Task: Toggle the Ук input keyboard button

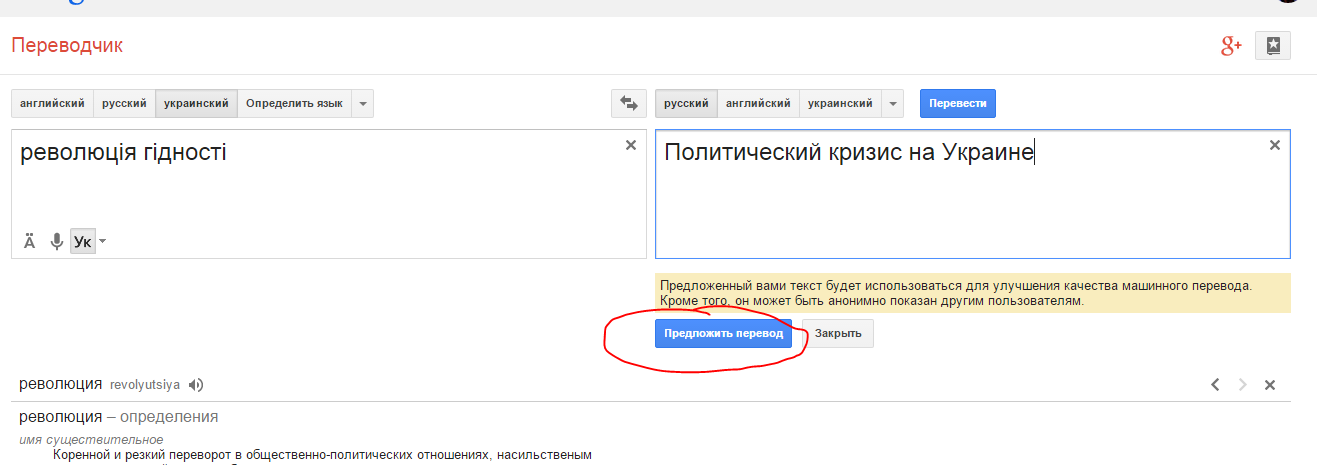Action: (83, 241)
